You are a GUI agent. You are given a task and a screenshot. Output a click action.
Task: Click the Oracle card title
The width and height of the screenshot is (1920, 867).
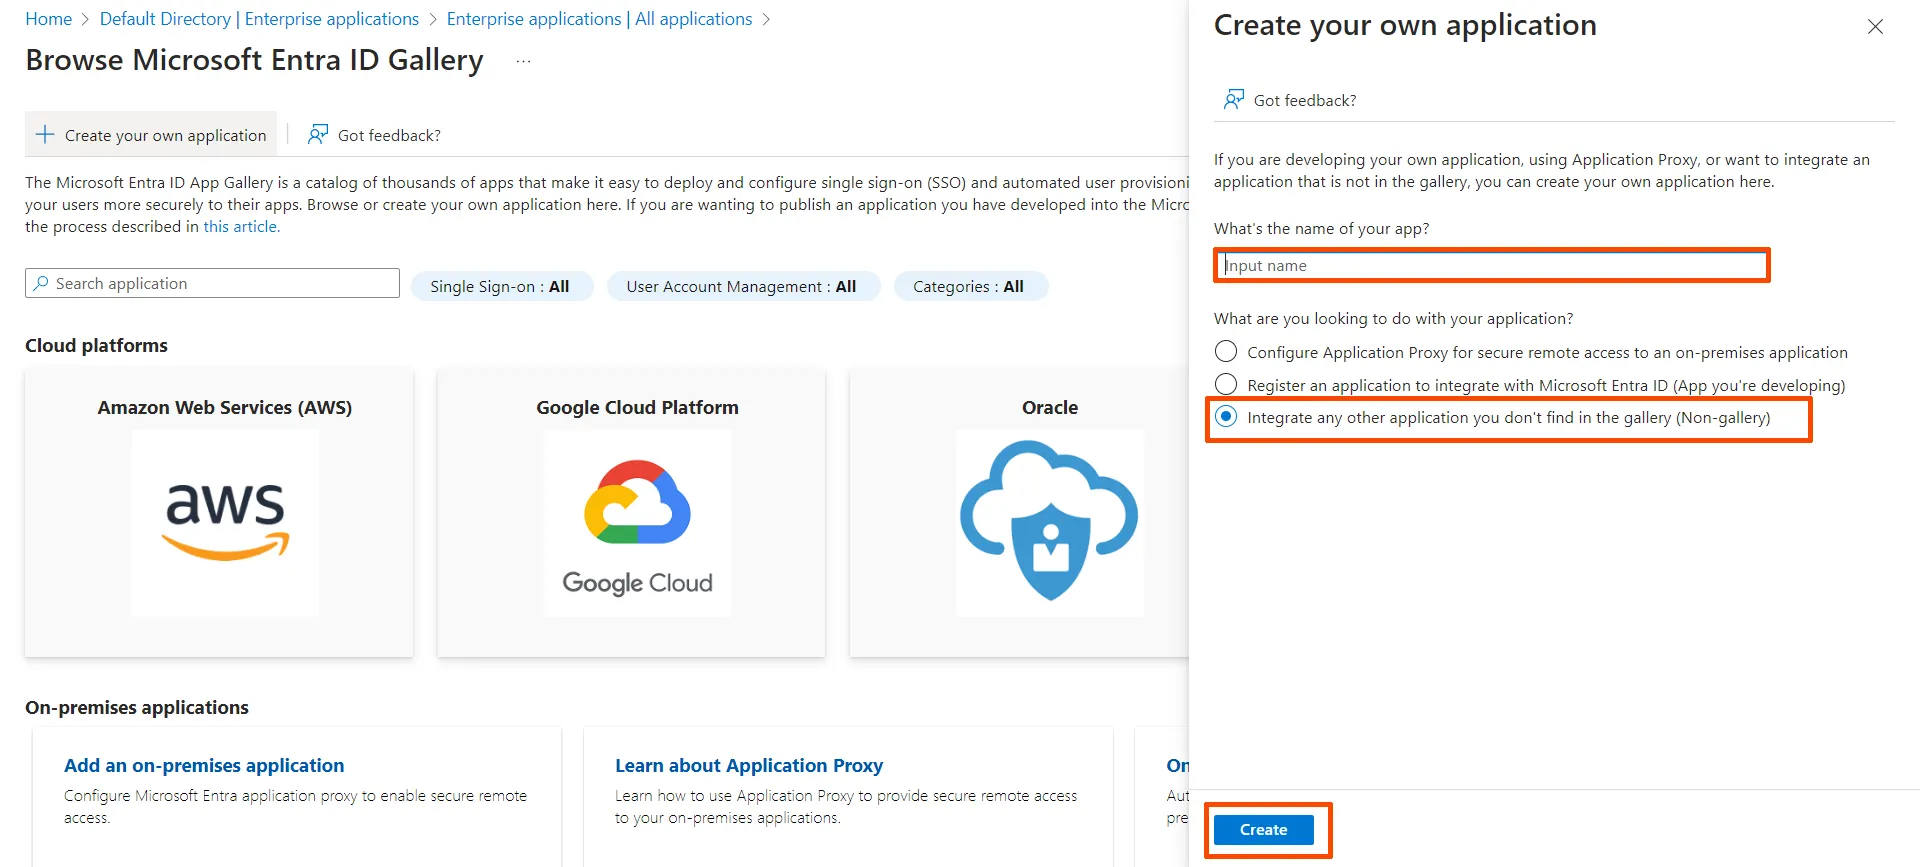coord(1050,408)
